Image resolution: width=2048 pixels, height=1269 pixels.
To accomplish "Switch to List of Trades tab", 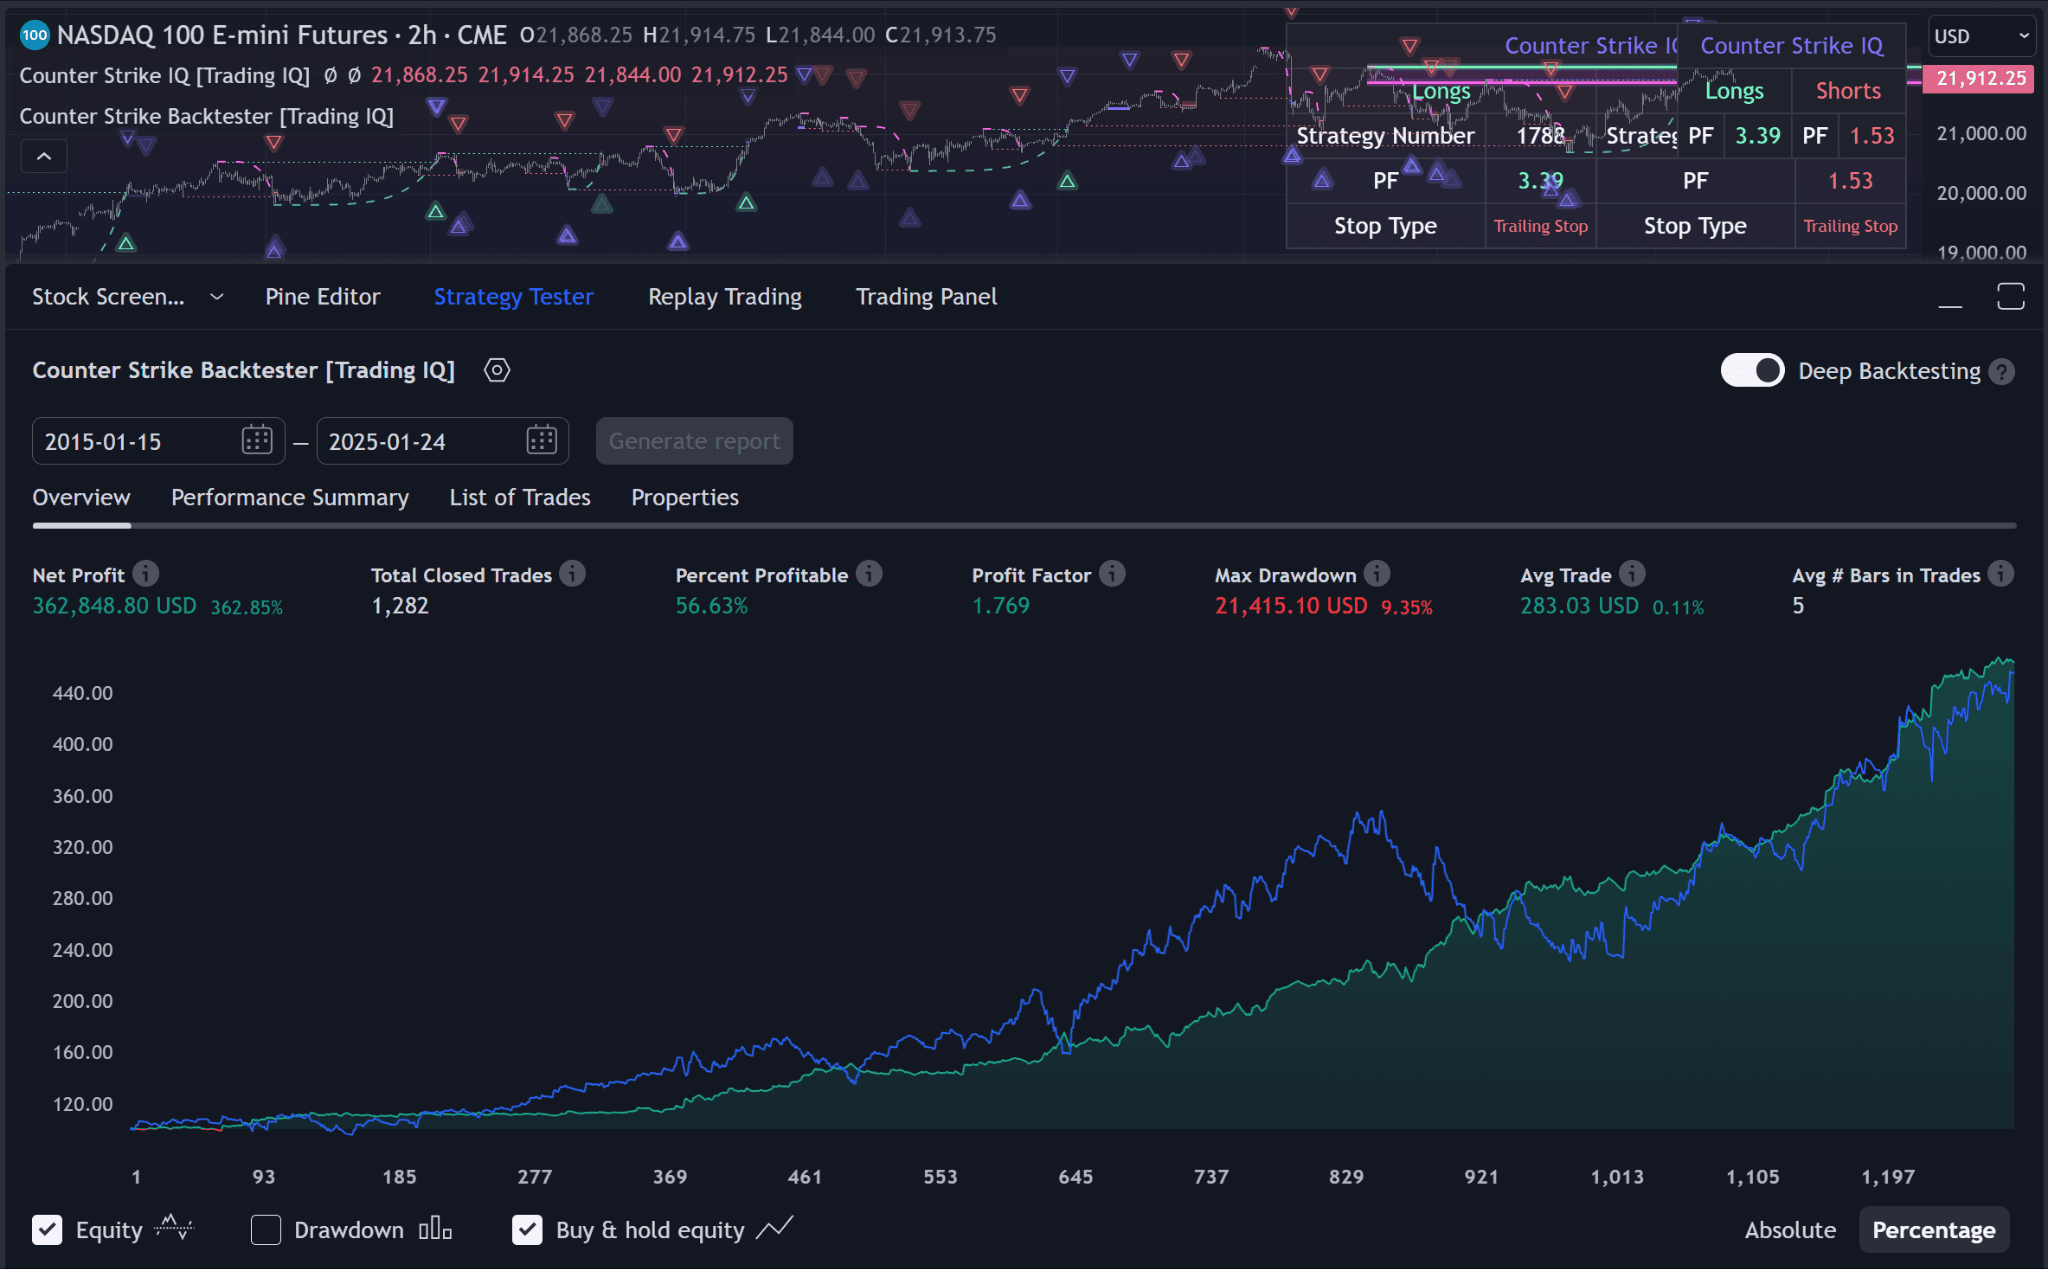I will 520,497.
